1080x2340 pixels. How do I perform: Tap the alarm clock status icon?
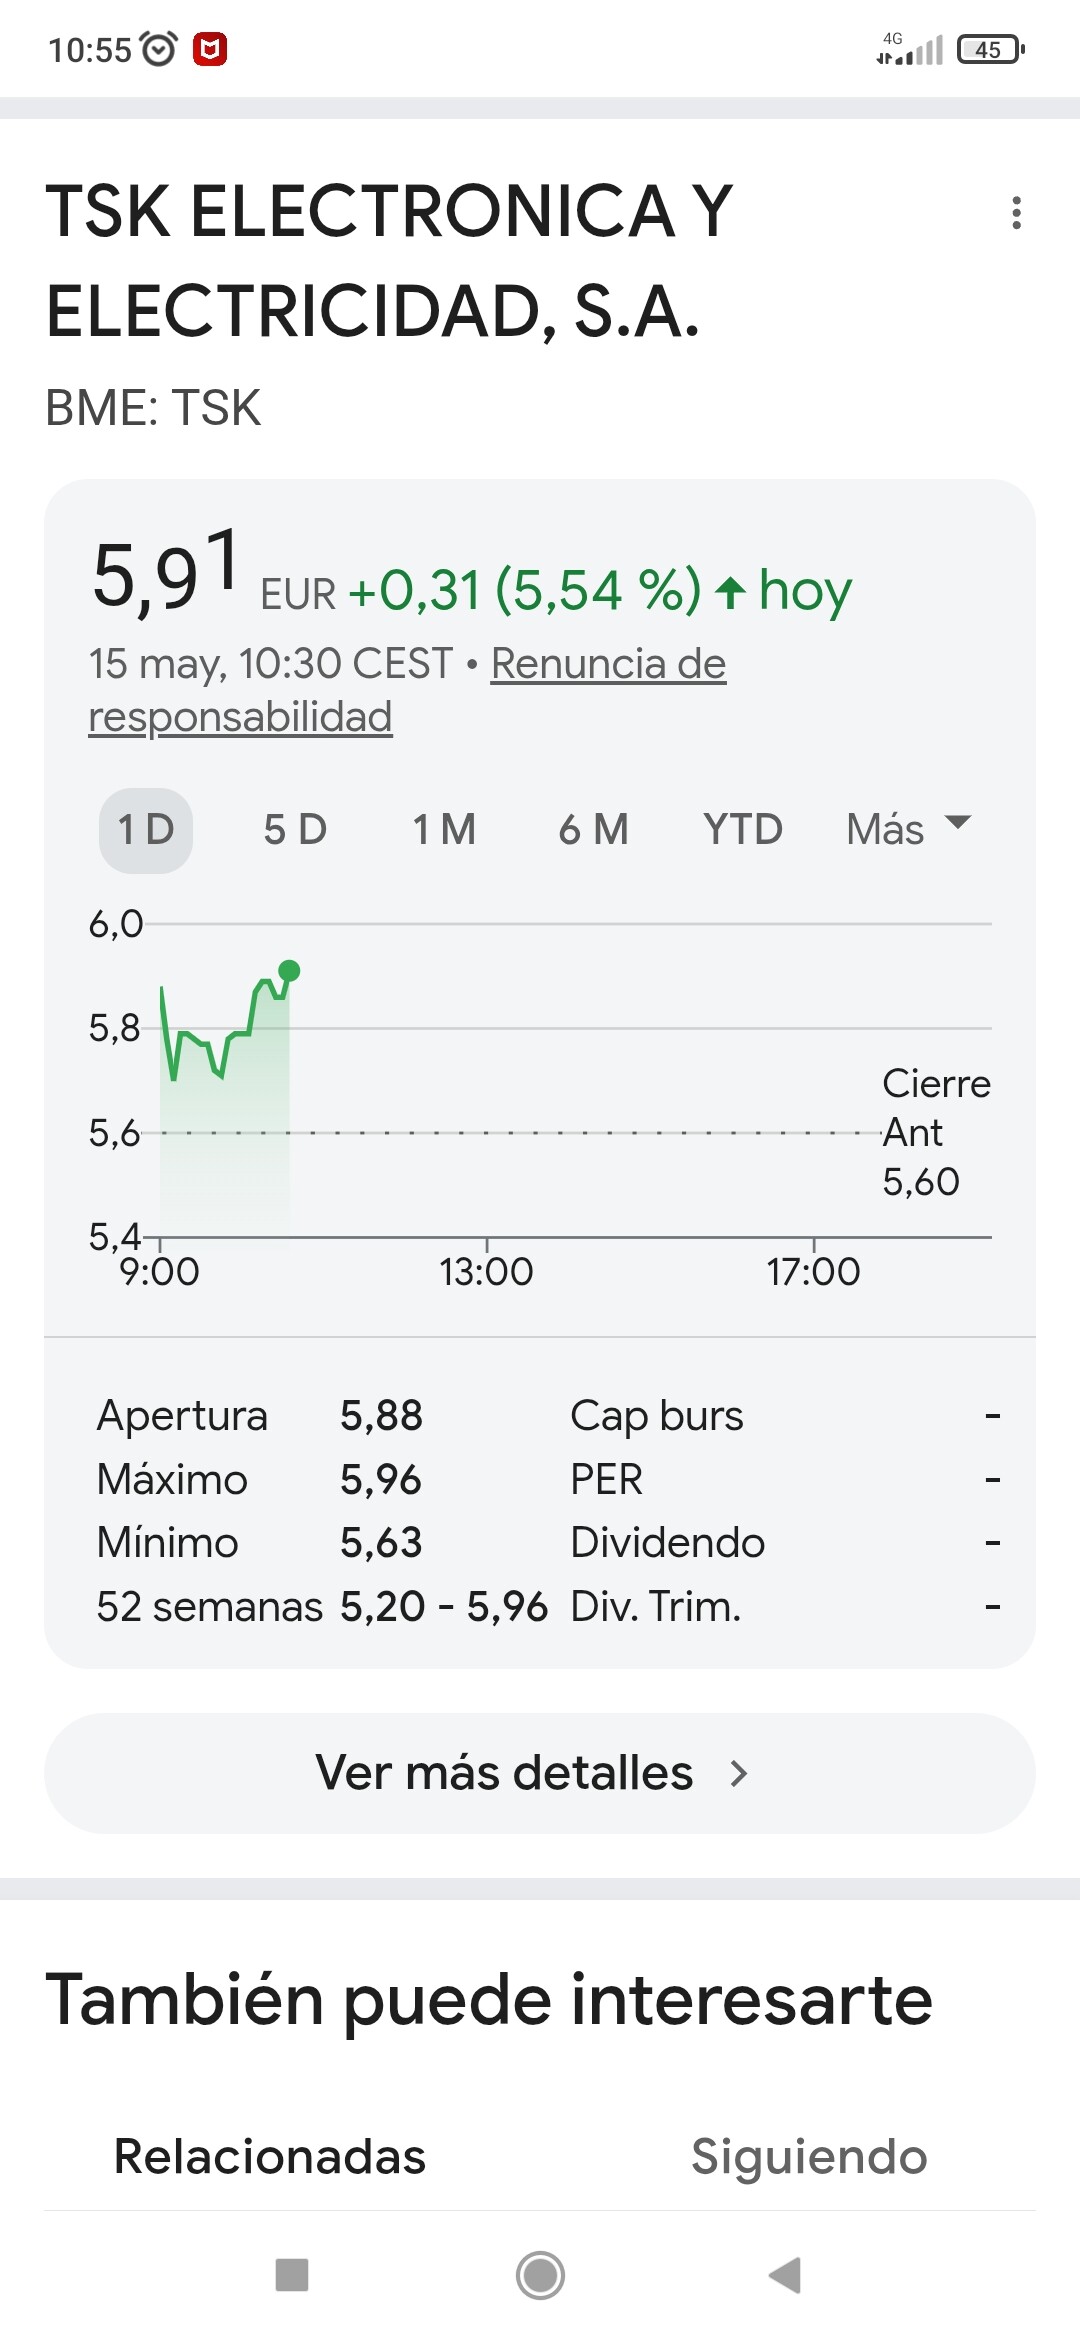pyautogui.click(x=159, y=49)
